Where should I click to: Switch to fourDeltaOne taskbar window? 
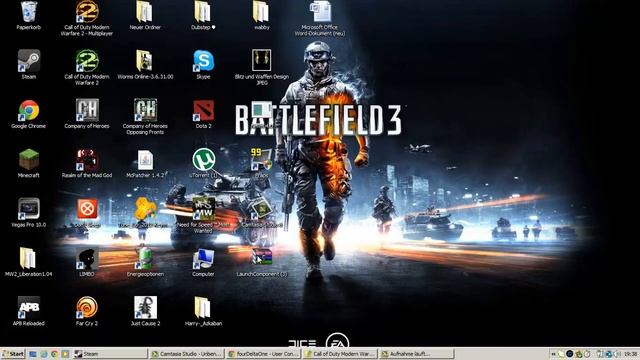tap(264, 354)
